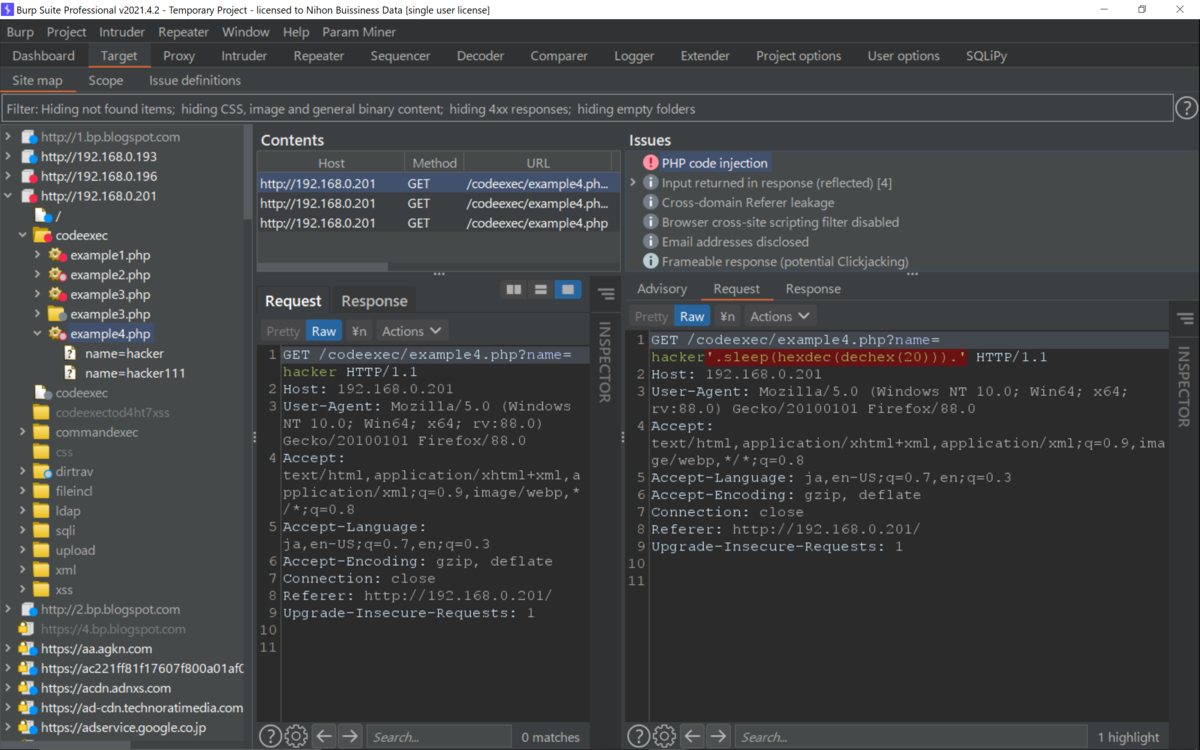The height and width of the screenshot is (750, 1200).
Task: Click the site map tree vertical scrollbar
Action: [249, 173]
